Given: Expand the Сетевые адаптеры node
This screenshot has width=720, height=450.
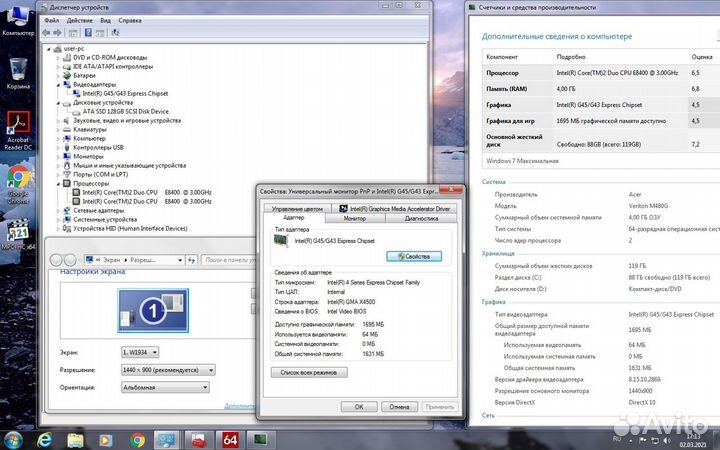Looking at the screenshot, I should (x=58, y=210).
